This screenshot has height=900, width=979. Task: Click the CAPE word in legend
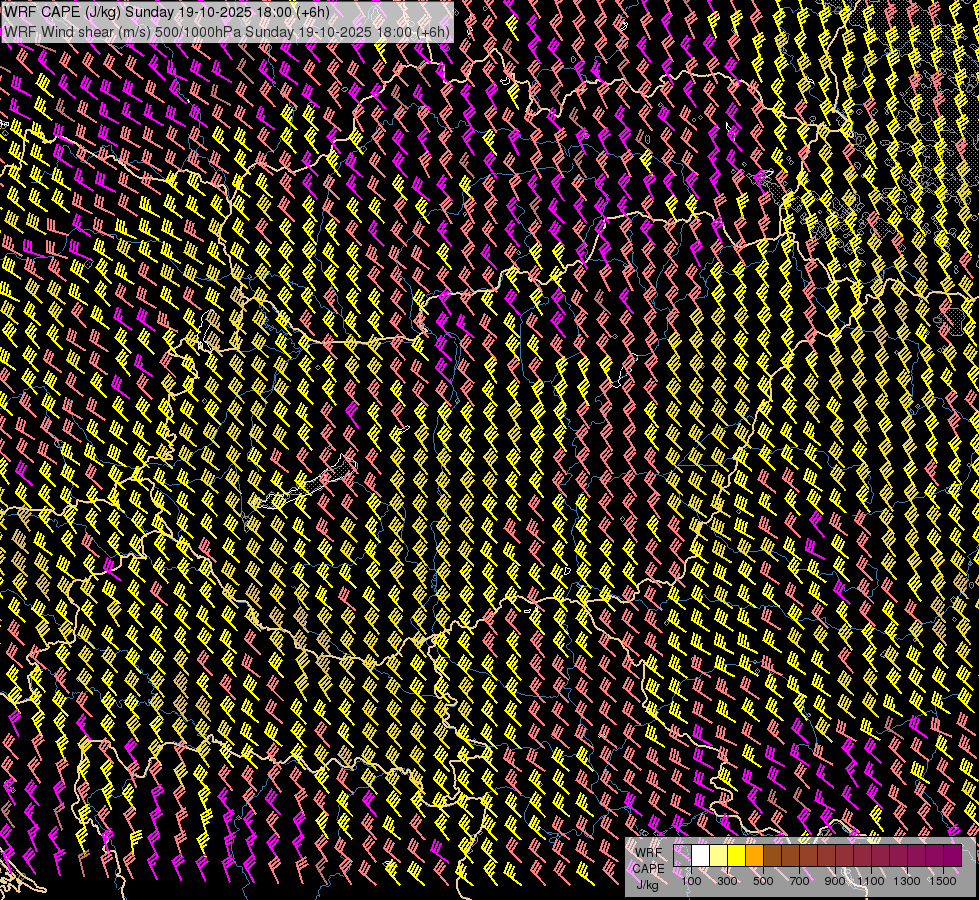[649, 869]
